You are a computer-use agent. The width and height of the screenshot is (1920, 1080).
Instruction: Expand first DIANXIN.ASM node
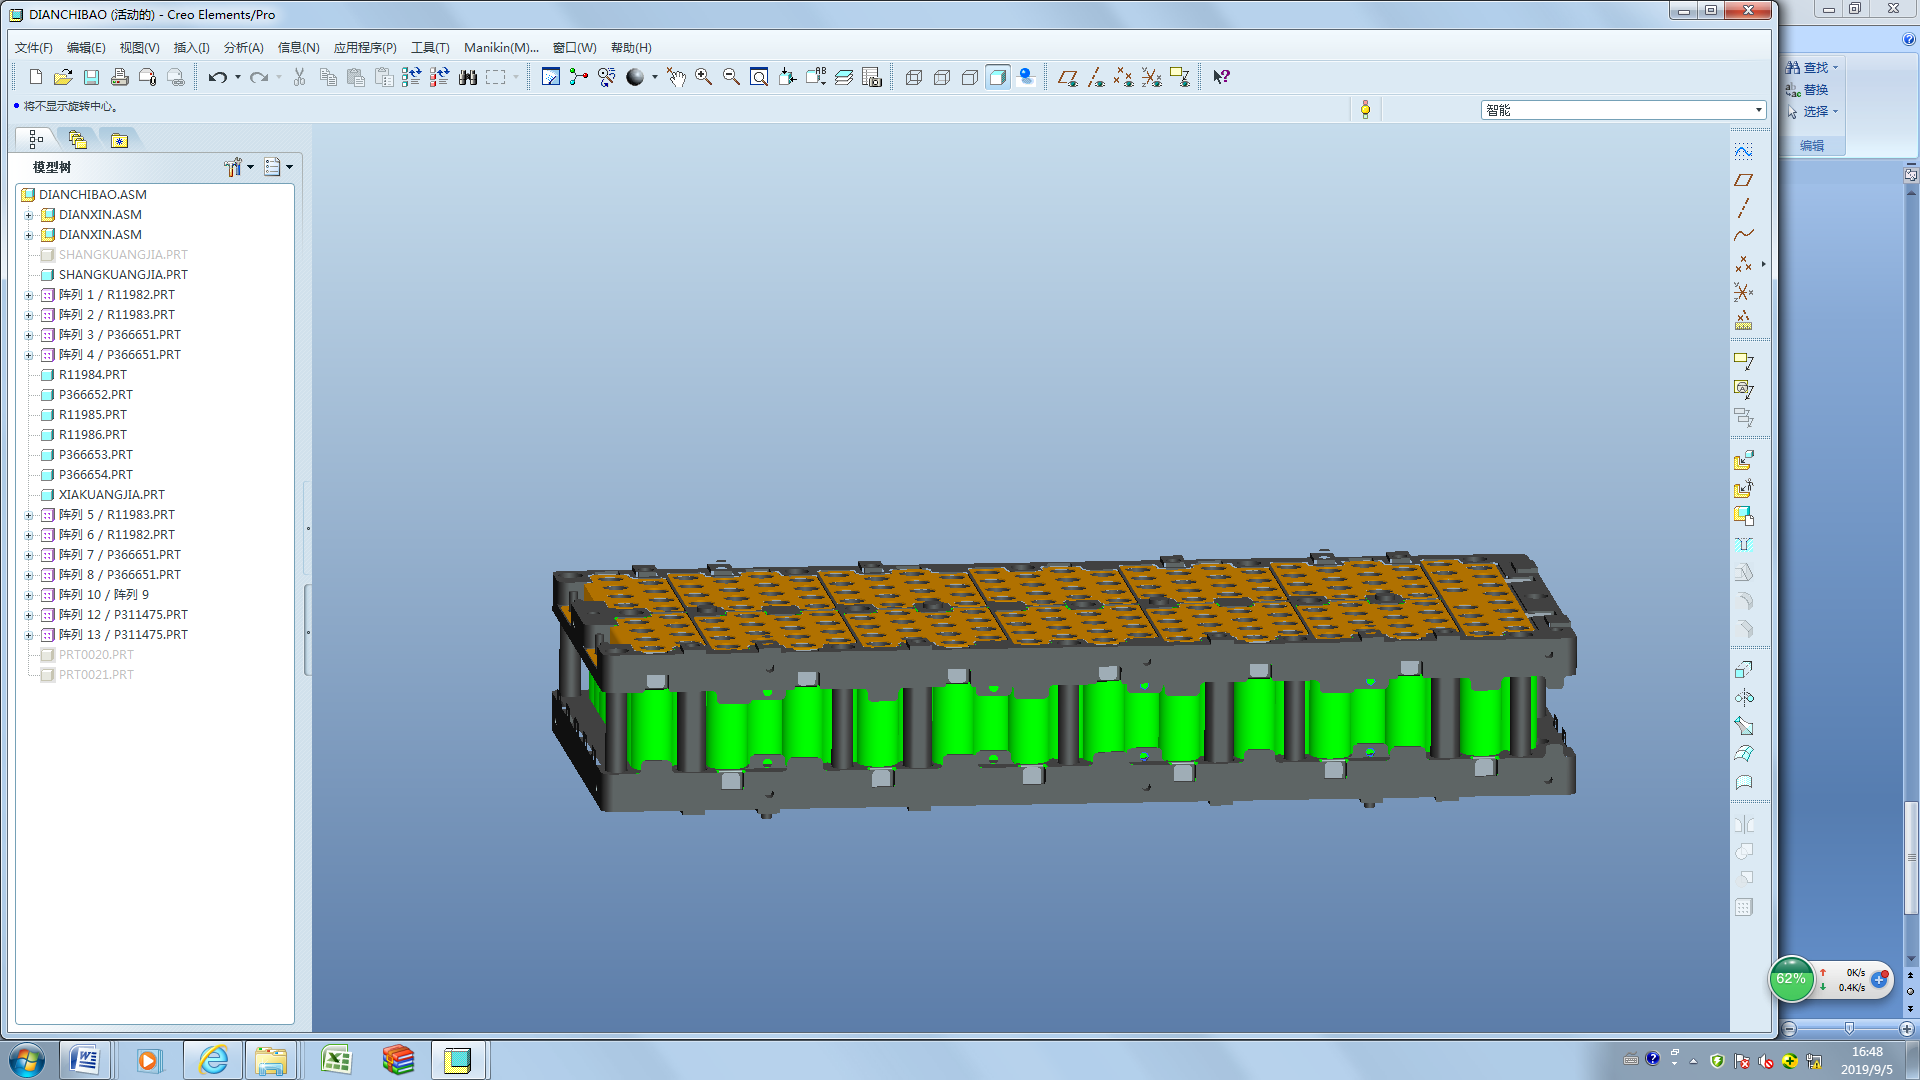[29, 215]
